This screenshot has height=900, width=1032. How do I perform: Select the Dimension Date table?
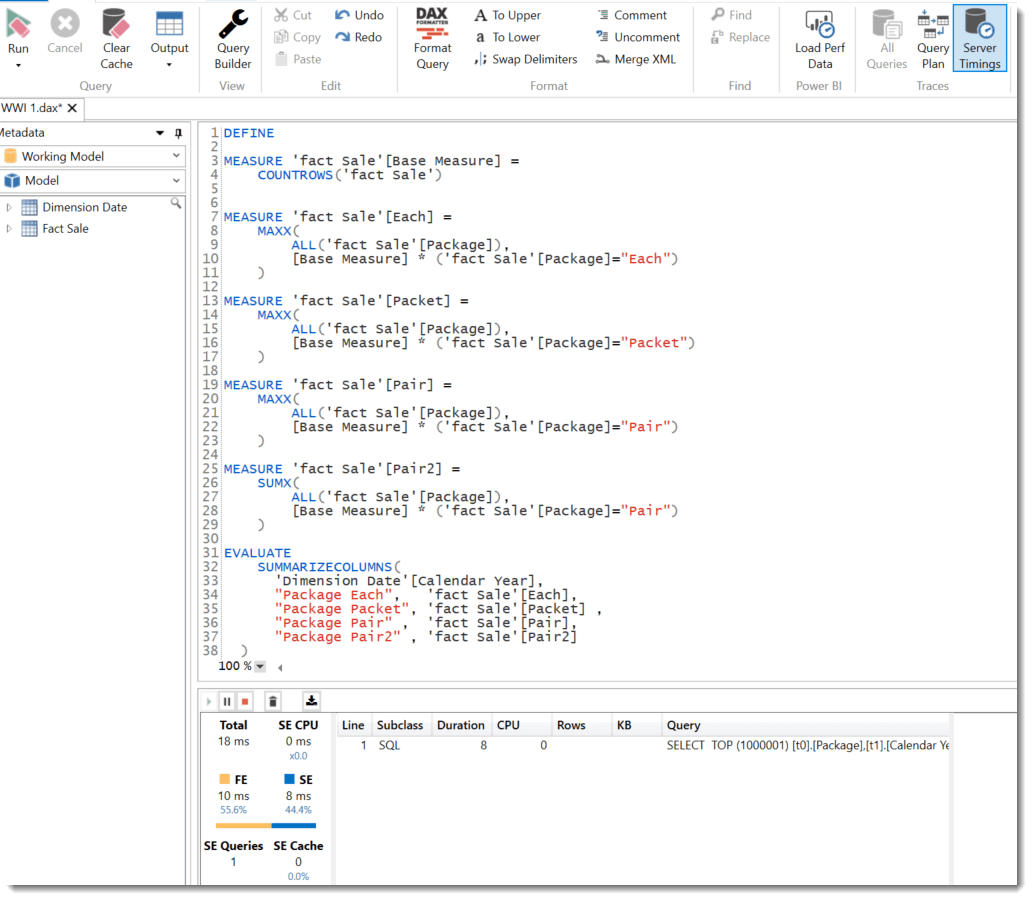tap(84, 207)
